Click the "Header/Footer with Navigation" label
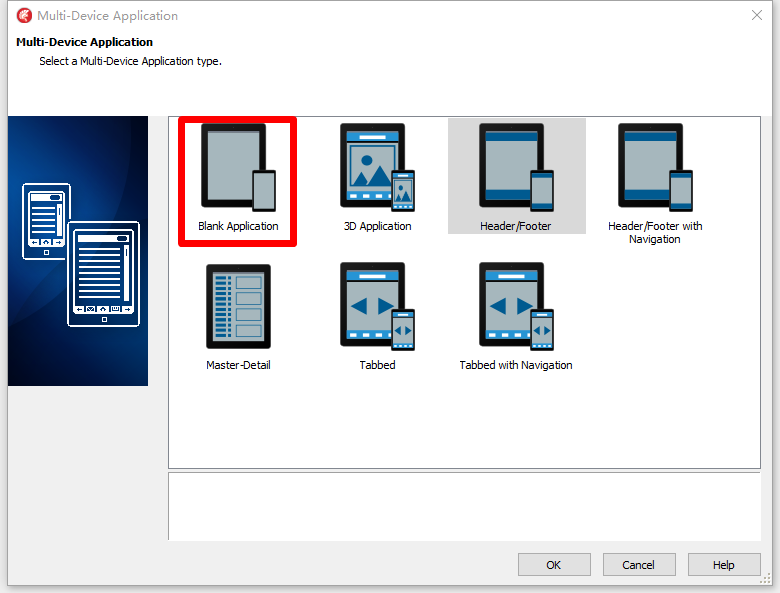Screen dimensions: 780x593 tap(655, 232)
